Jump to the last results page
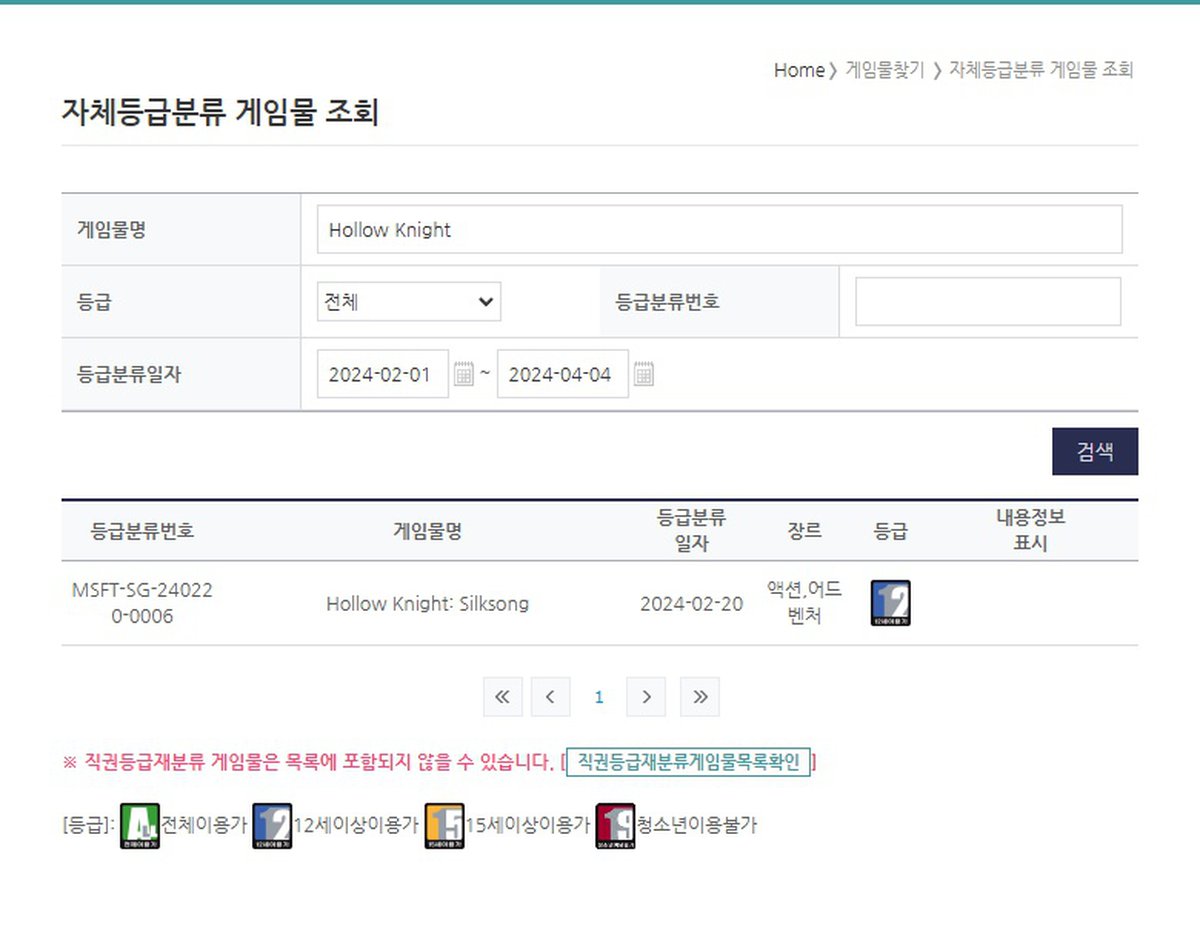 coord(699,697)
